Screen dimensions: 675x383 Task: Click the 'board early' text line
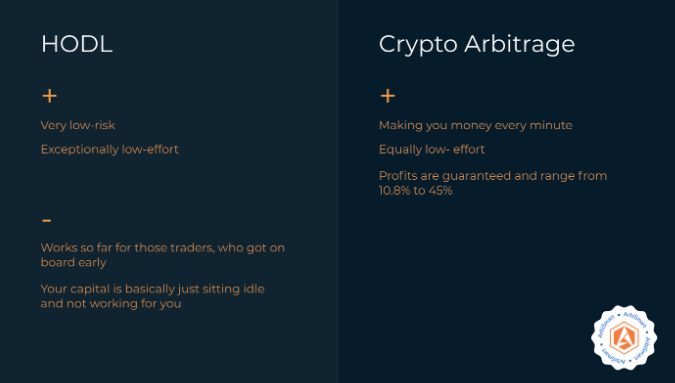pos(74,263)
